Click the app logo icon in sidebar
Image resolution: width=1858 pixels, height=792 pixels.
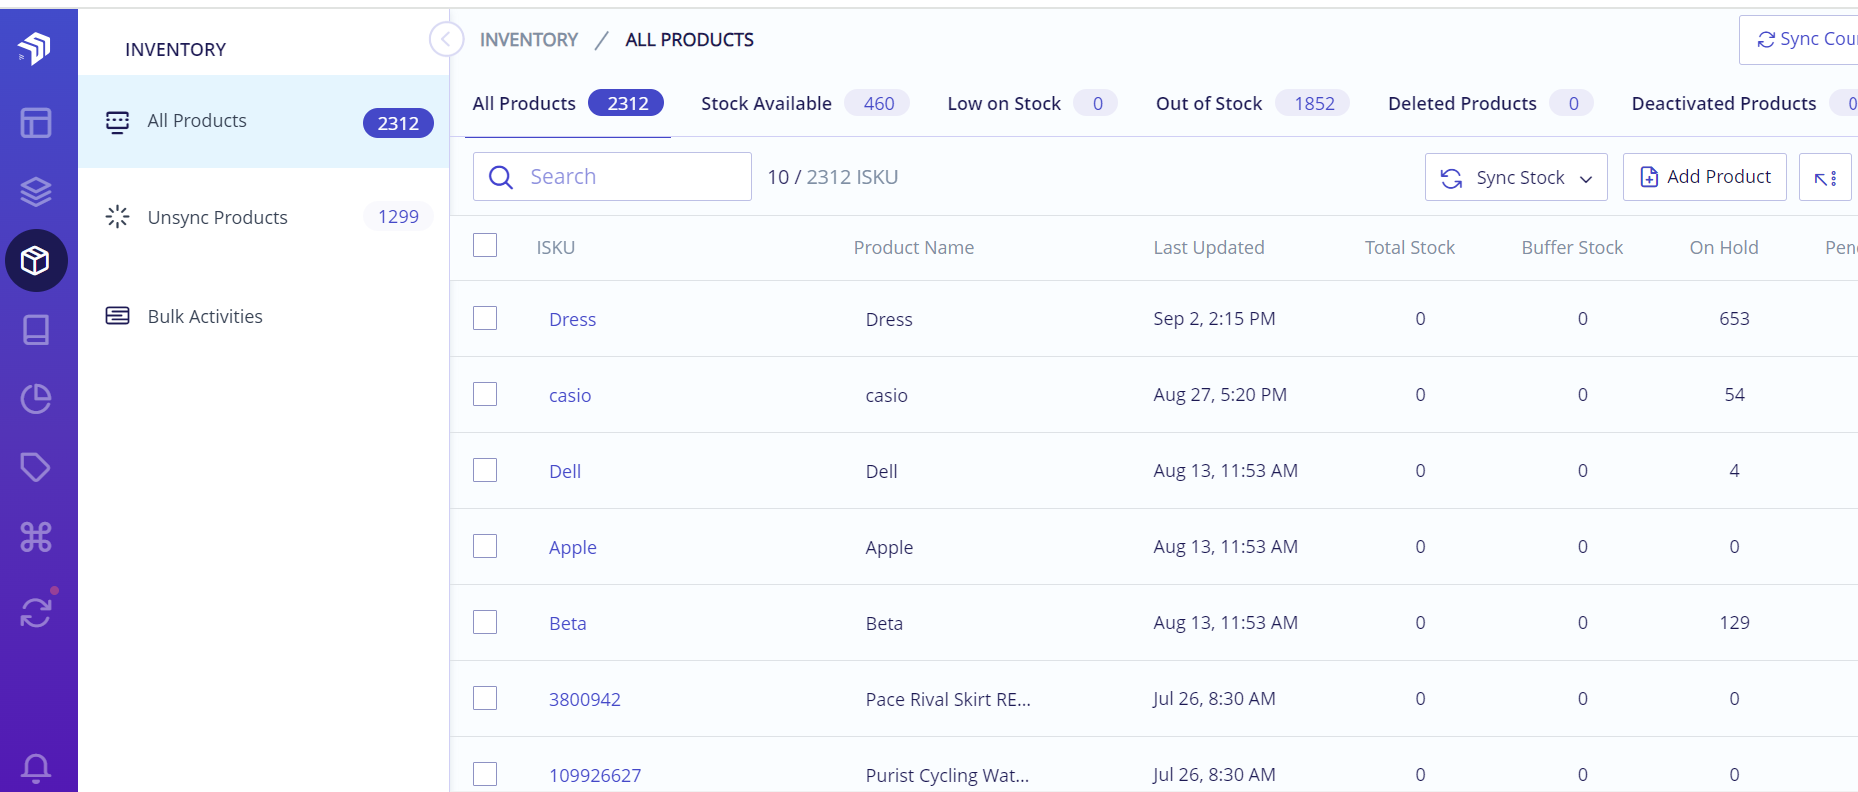pyautogui.click(x=35, y=47)
